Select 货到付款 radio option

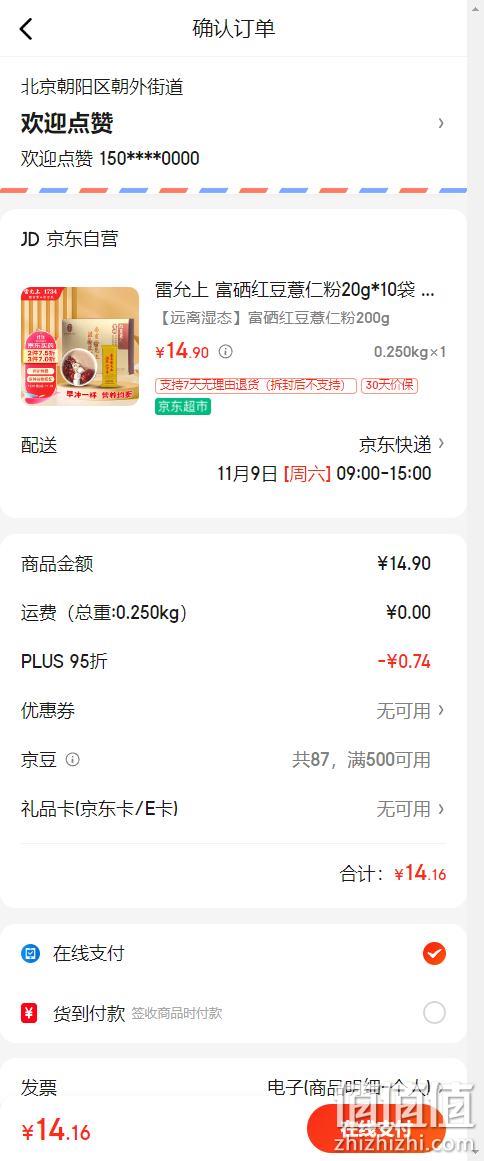[434, 1012]
